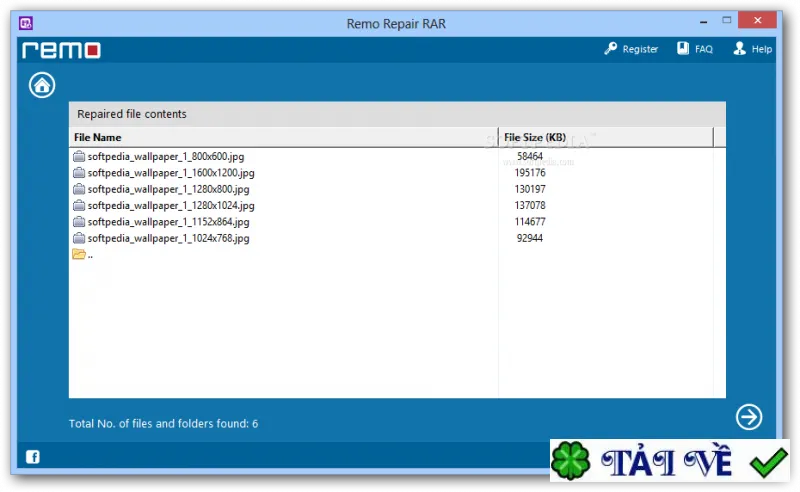Viewport: 800px width, 492px height.
Task: Select softpedia_wallpaper_1_1152x864.jpg
Action: coord(168,222)
